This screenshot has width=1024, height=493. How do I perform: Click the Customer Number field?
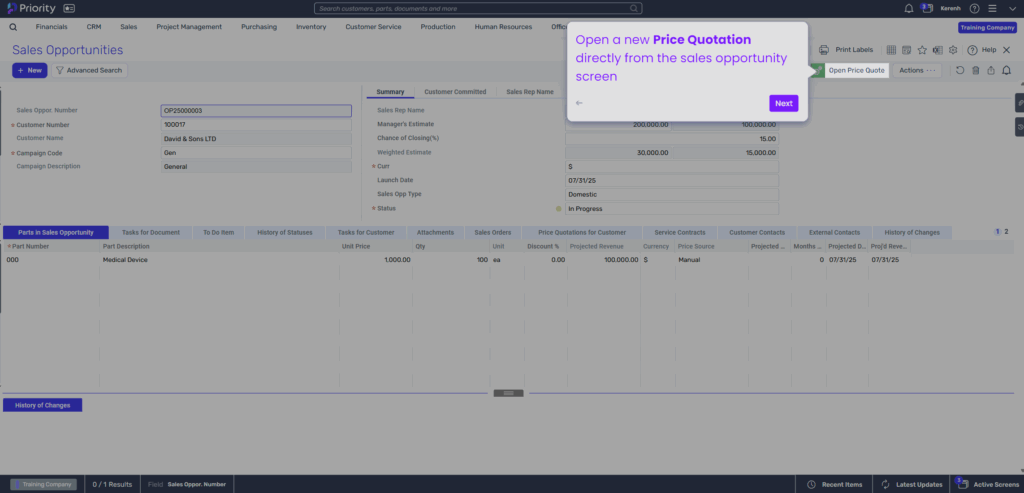(x=256, y=125)
